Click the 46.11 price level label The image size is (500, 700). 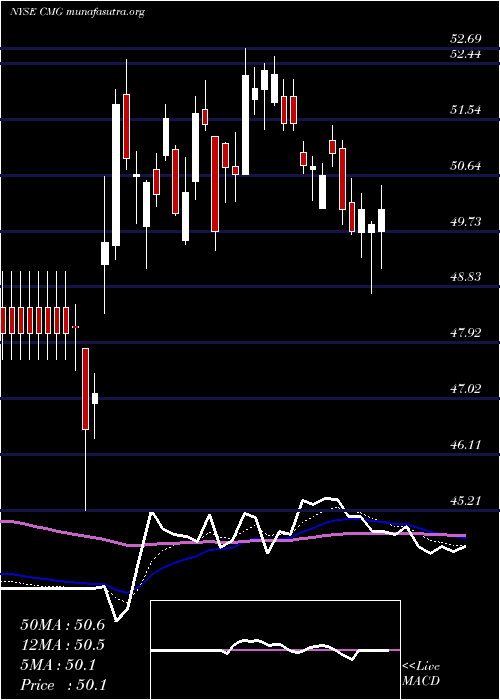pos(466,445)
